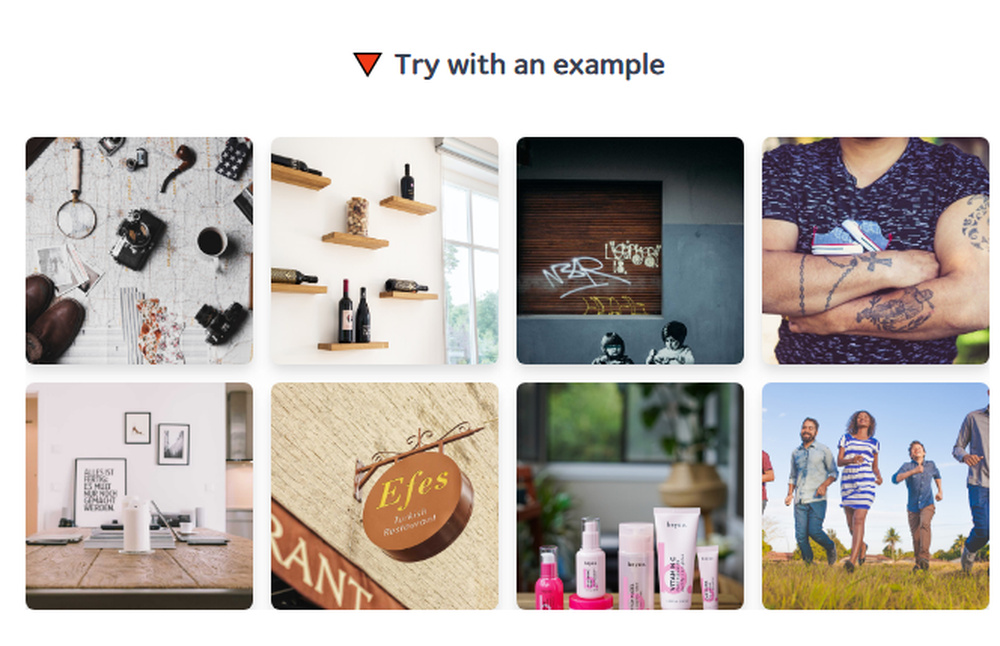Select the vintage cameras flat-lay example image

point(139,251)
